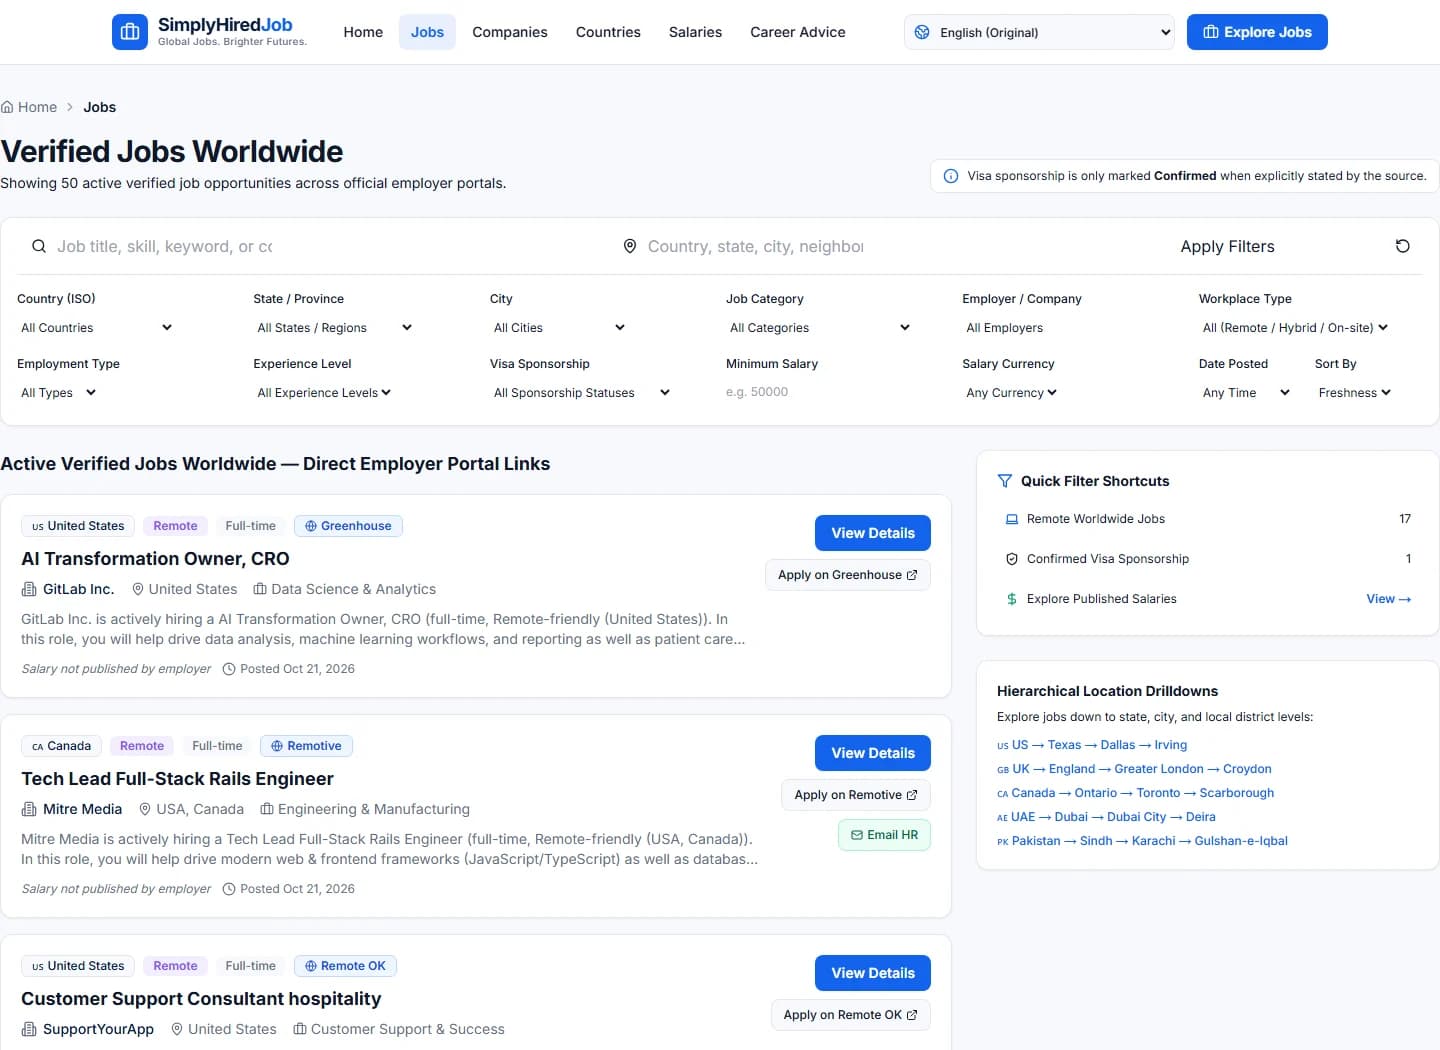The image size is (1440, 1050).
Task: Open the Sort By Freshness dropdown
Action: (x=1354, y=392)
